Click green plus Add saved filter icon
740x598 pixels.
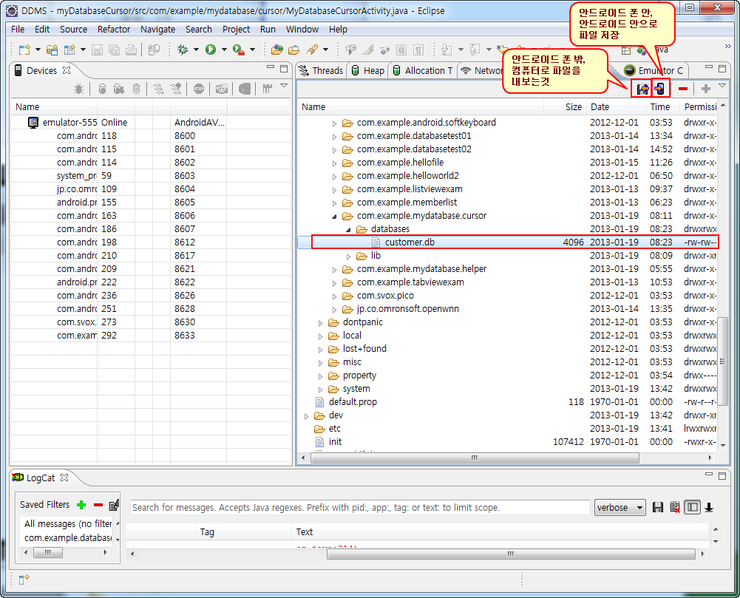pyautogui.click(x=81, y=505)
